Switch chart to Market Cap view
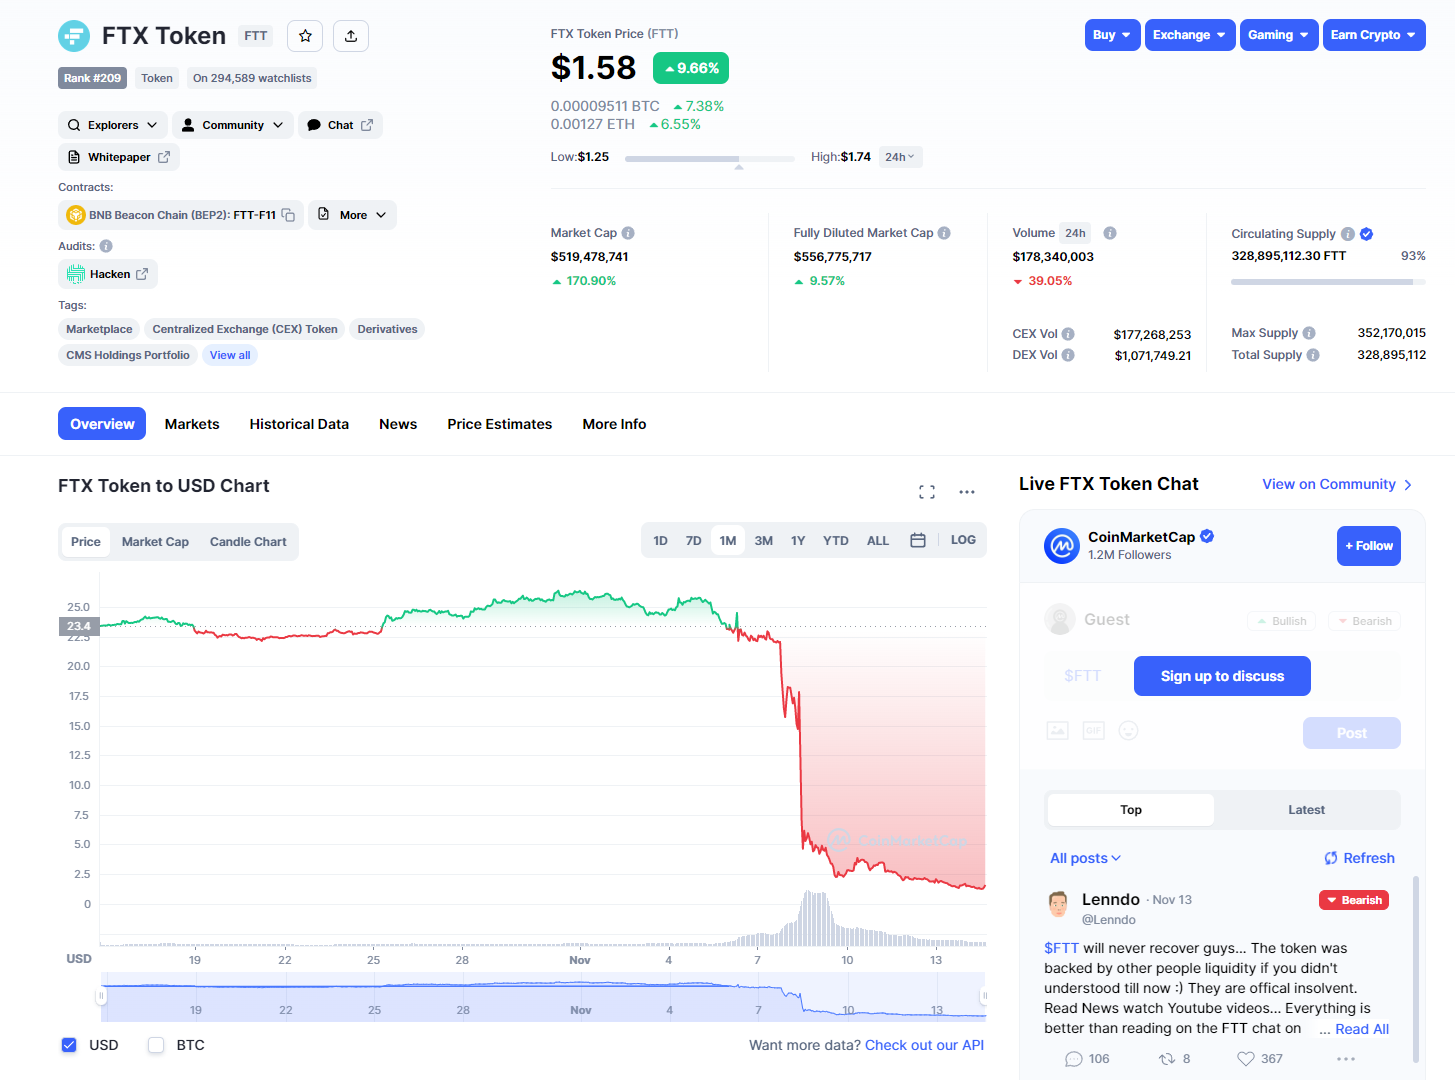Viewport: 1455px width, 1080px height. click(x=155, y=542)
